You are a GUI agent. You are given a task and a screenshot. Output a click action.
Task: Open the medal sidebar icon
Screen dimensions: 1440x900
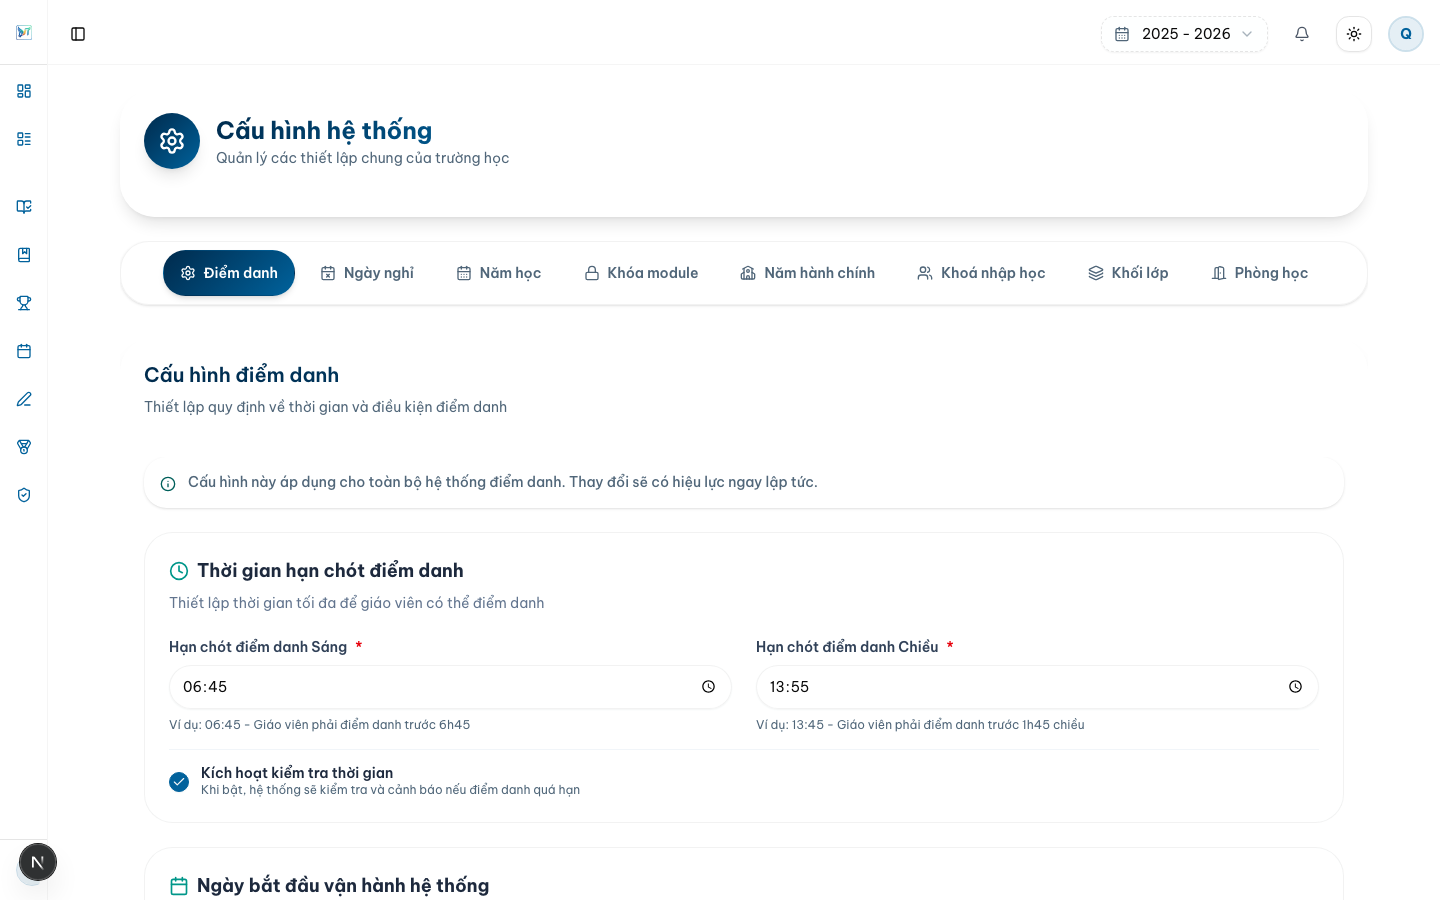pos(24,447)
